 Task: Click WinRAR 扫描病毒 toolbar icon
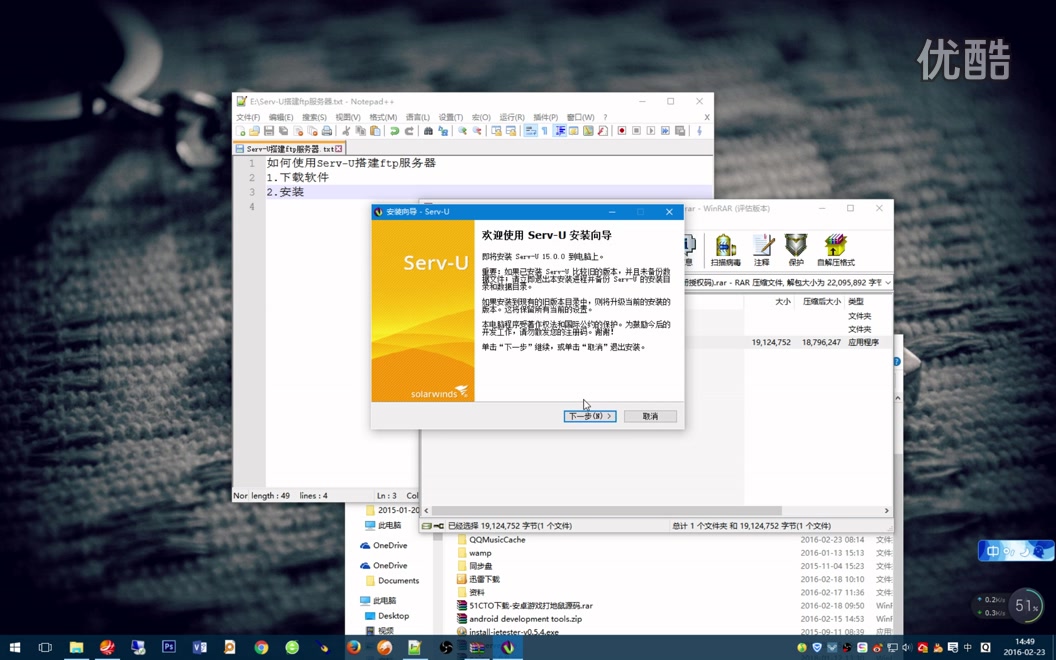coord(725,250)
